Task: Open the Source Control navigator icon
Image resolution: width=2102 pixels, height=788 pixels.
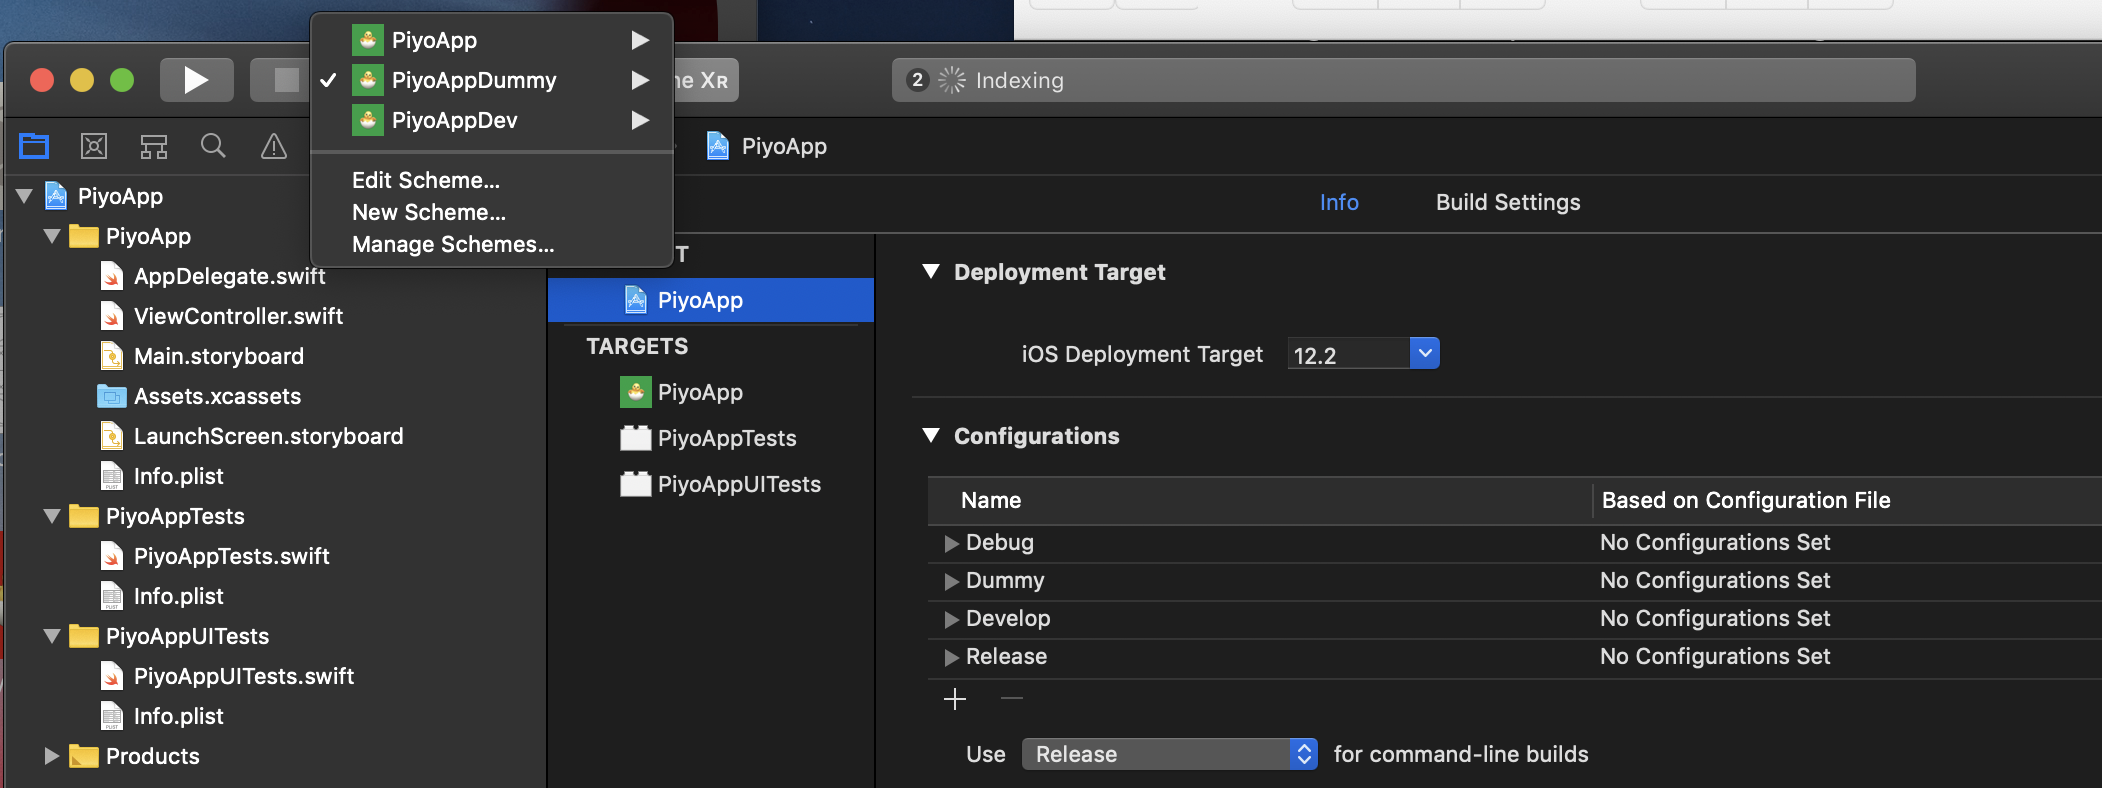Action: click(x=94, y=146)
